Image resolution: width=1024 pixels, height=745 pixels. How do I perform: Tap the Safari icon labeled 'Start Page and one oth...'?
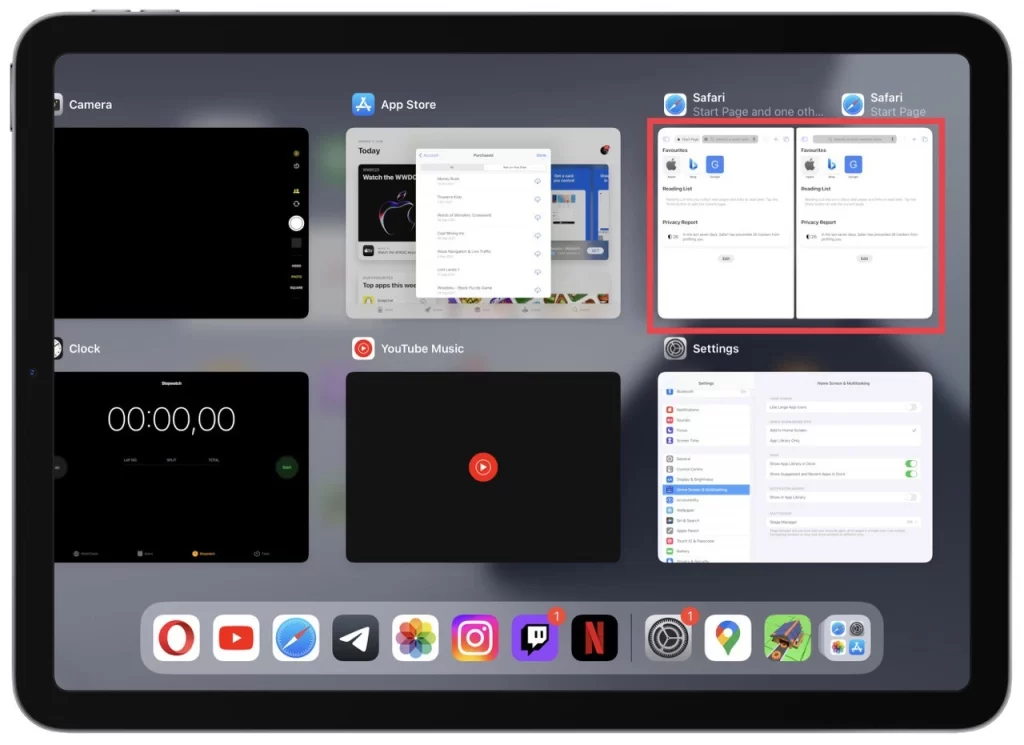pos(675,104)
